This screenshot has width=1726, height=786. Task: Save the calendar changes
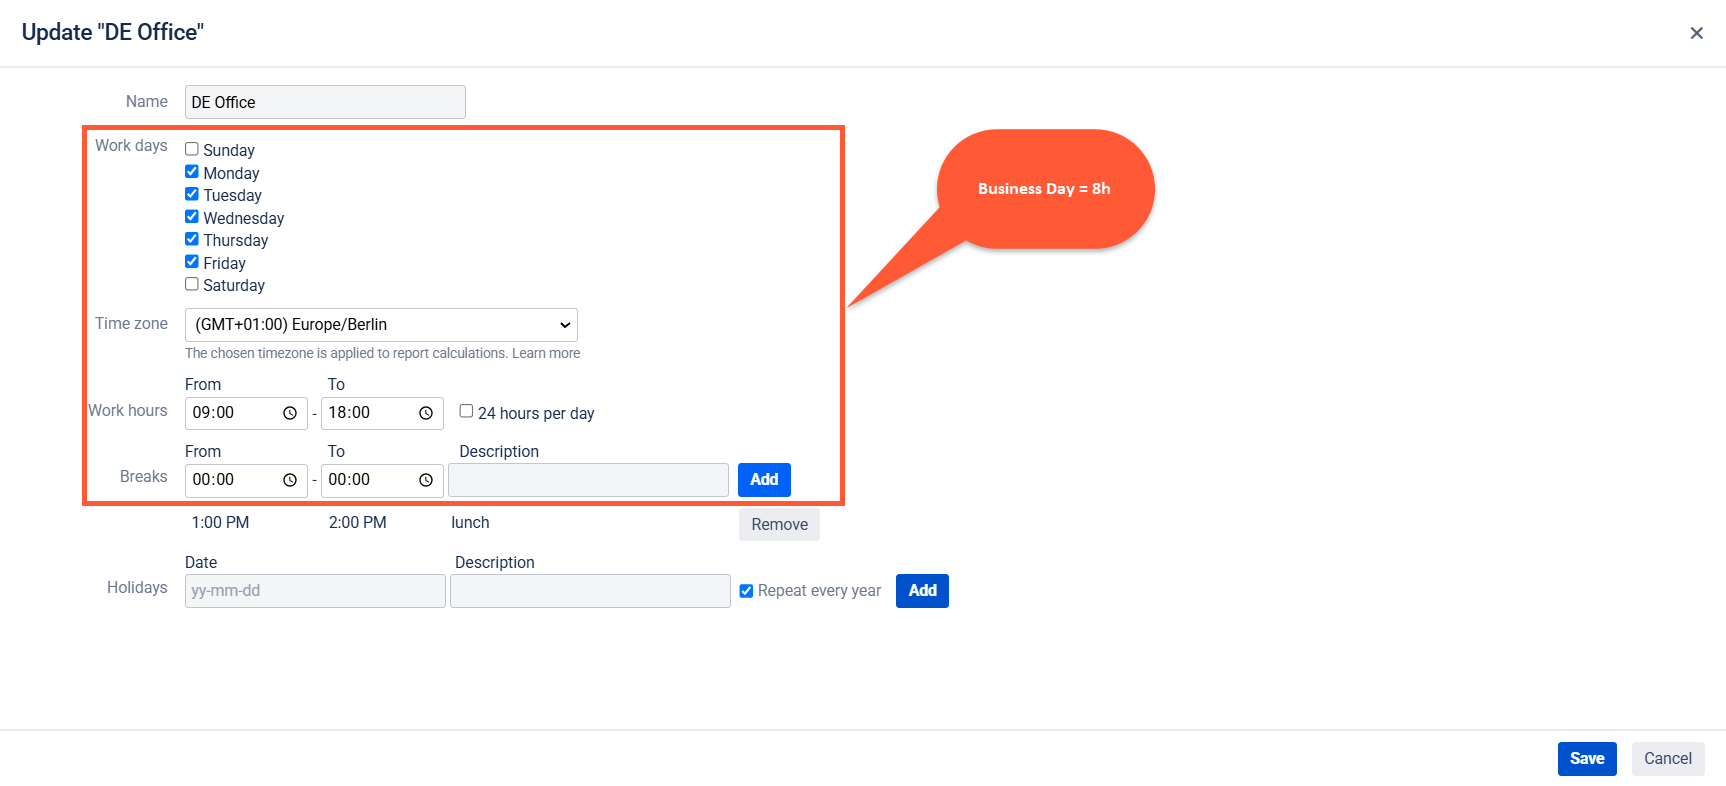[x=1587, y=759]
